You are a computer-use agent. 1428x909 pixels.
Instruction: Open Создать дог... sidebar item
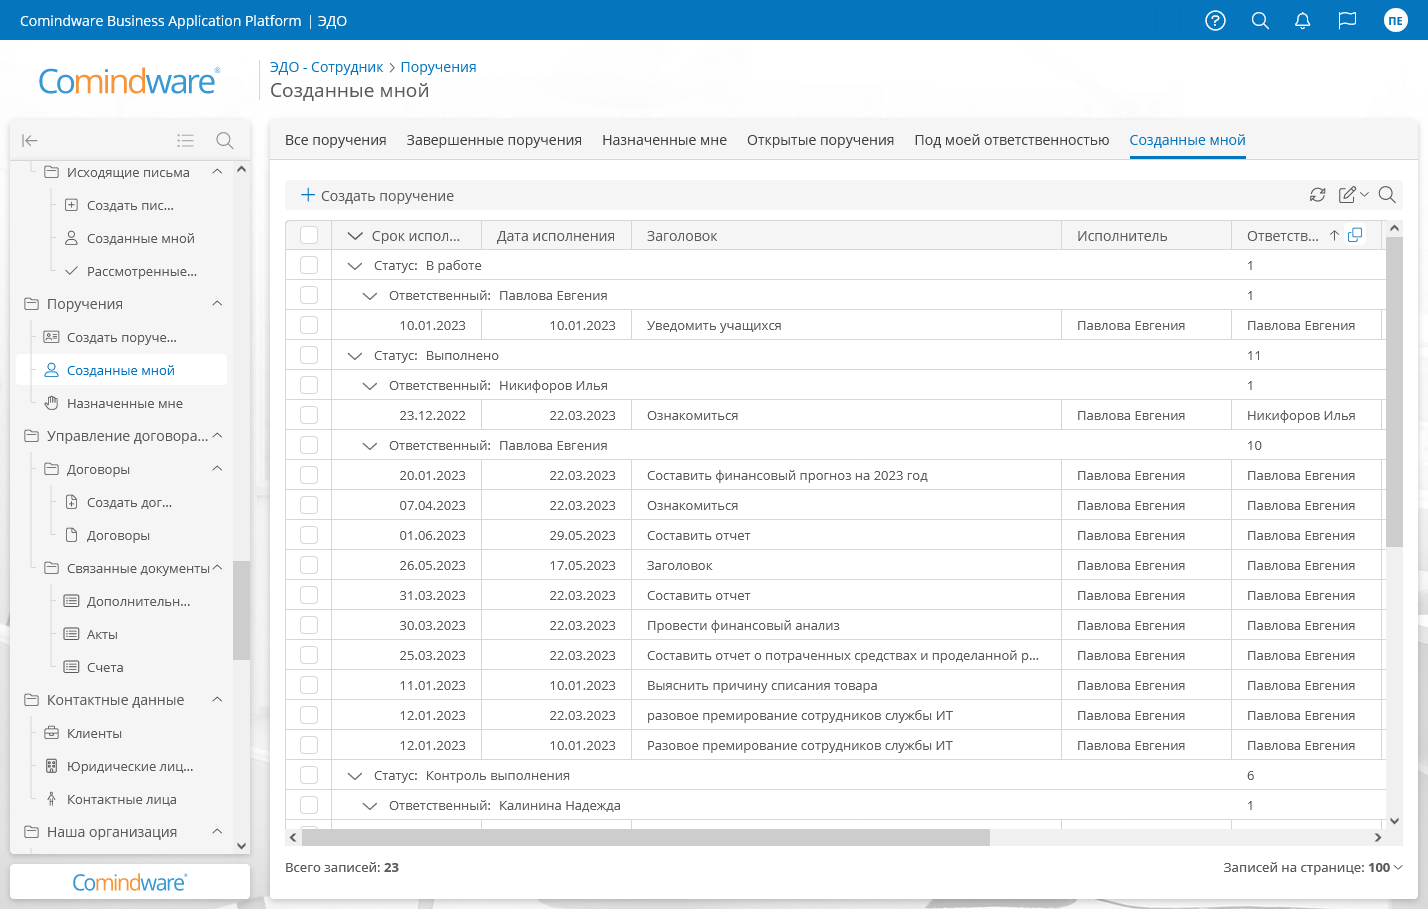click(129, 502)
